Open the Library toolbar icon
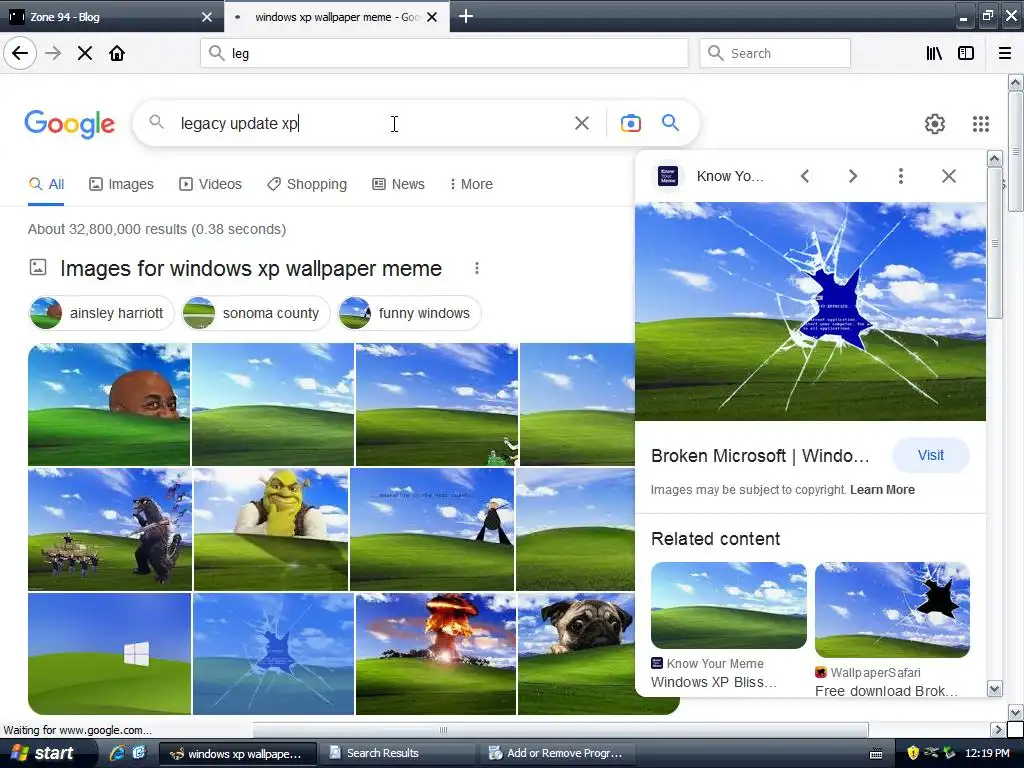The image size is (1024, 768). pyautogui.click(x=934, y=54)
